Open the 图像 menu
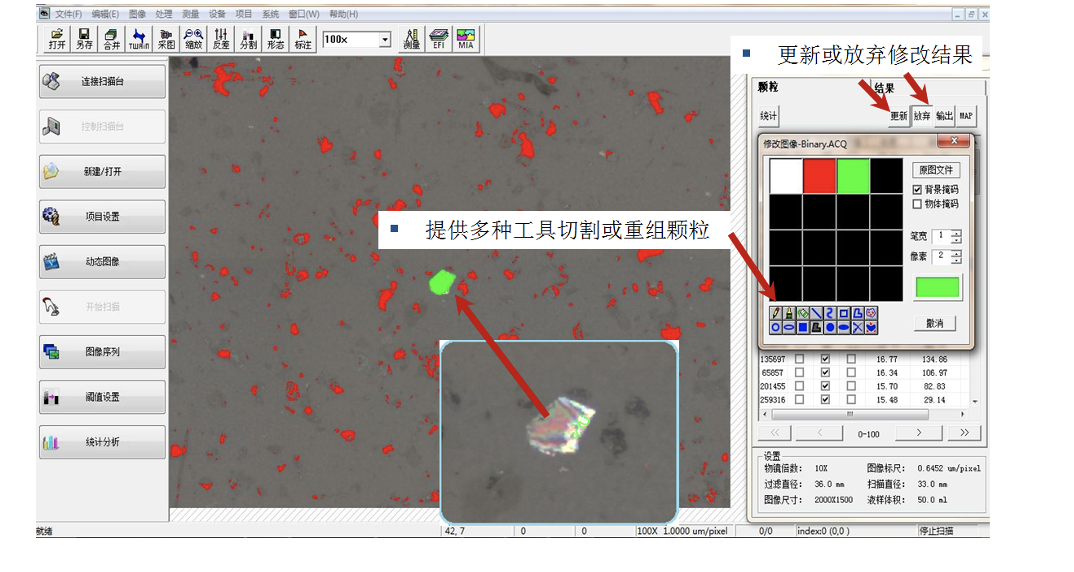 pos(138,14)
